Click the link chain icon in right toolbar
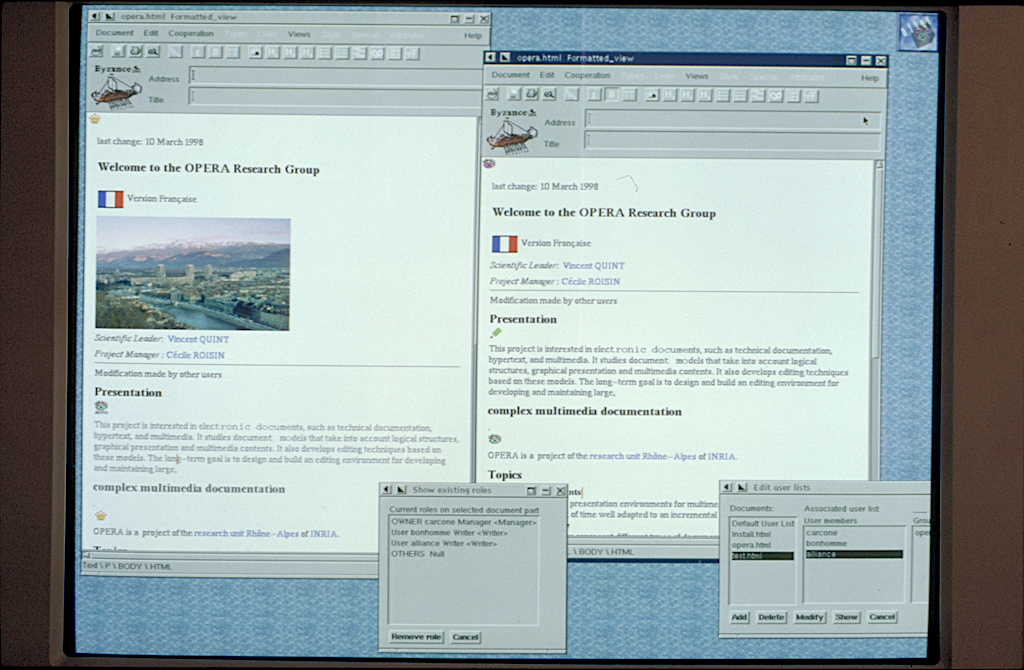The height and width of the screenshot is (670, 1024). point(774,95)
